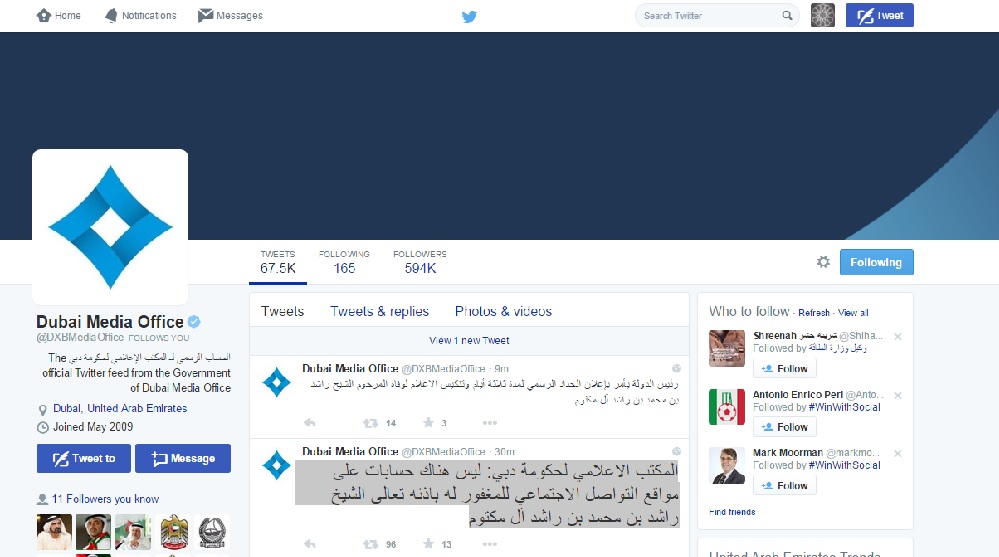Switch to Tweets & replies tab
The width and height of the screenshot is (999, 557).
tap(379, 311)
